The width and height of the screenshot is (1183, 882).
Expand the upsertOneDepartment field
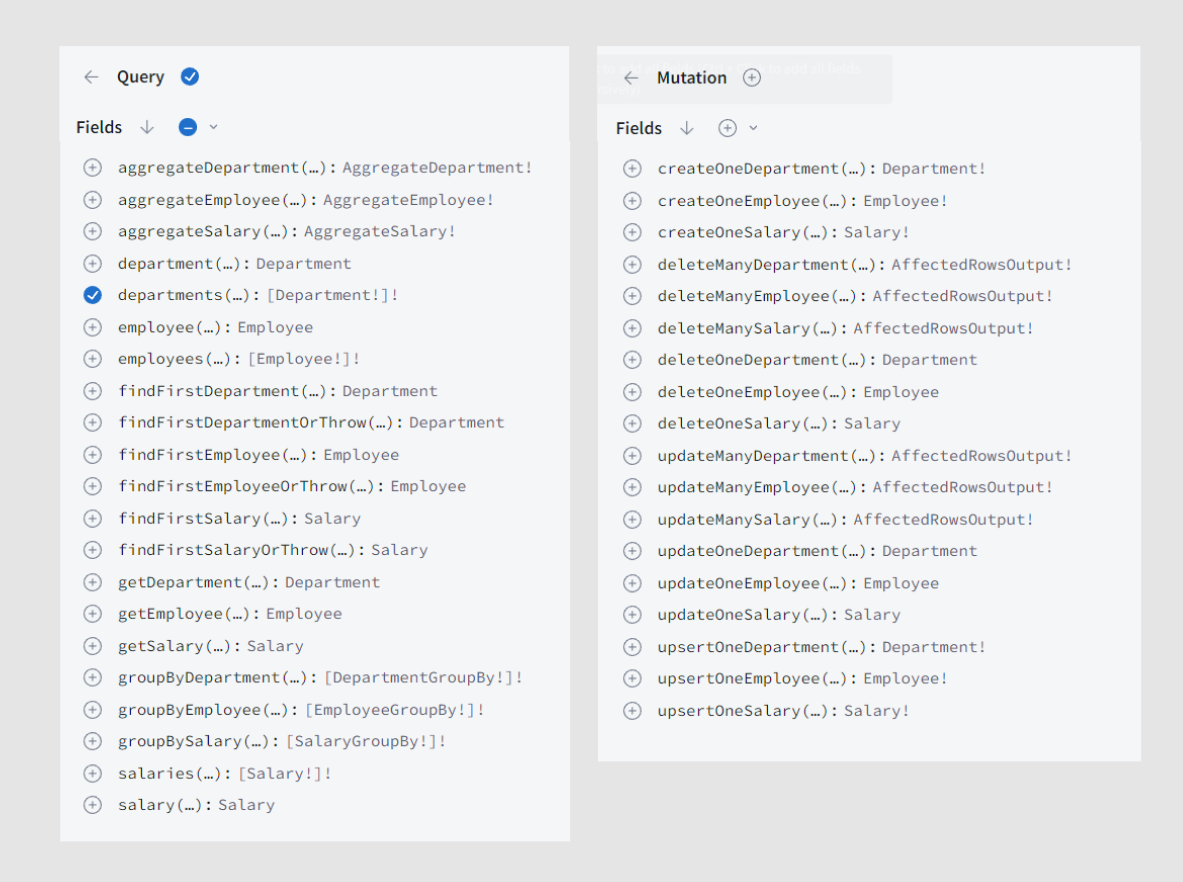[632, 647]
